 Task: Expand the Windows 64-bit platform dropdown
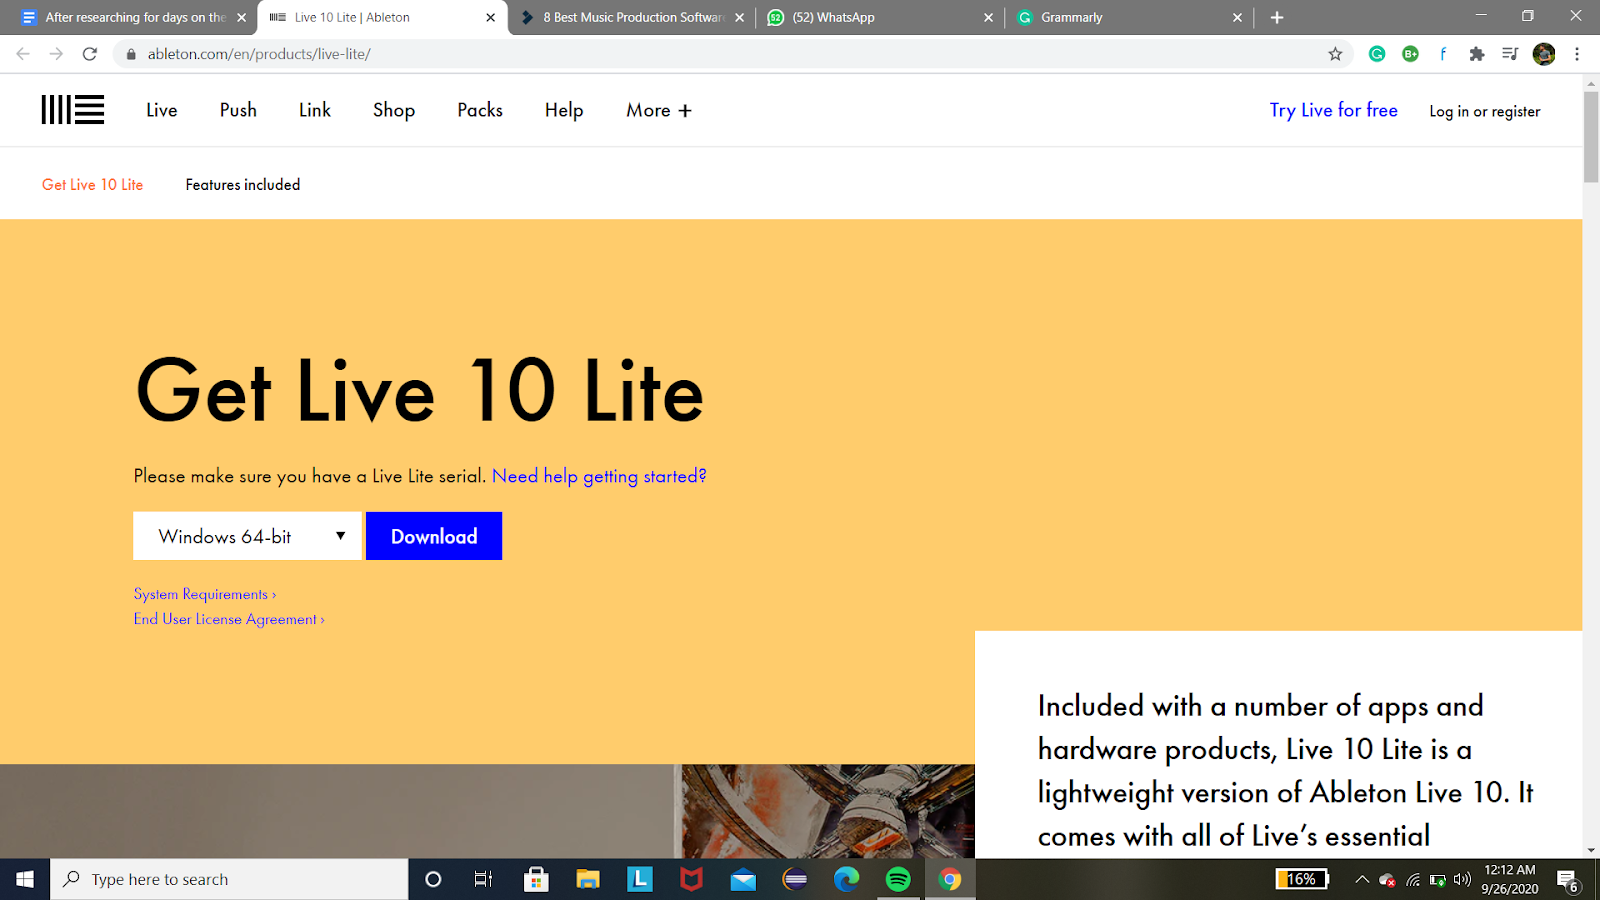(247, 536)
